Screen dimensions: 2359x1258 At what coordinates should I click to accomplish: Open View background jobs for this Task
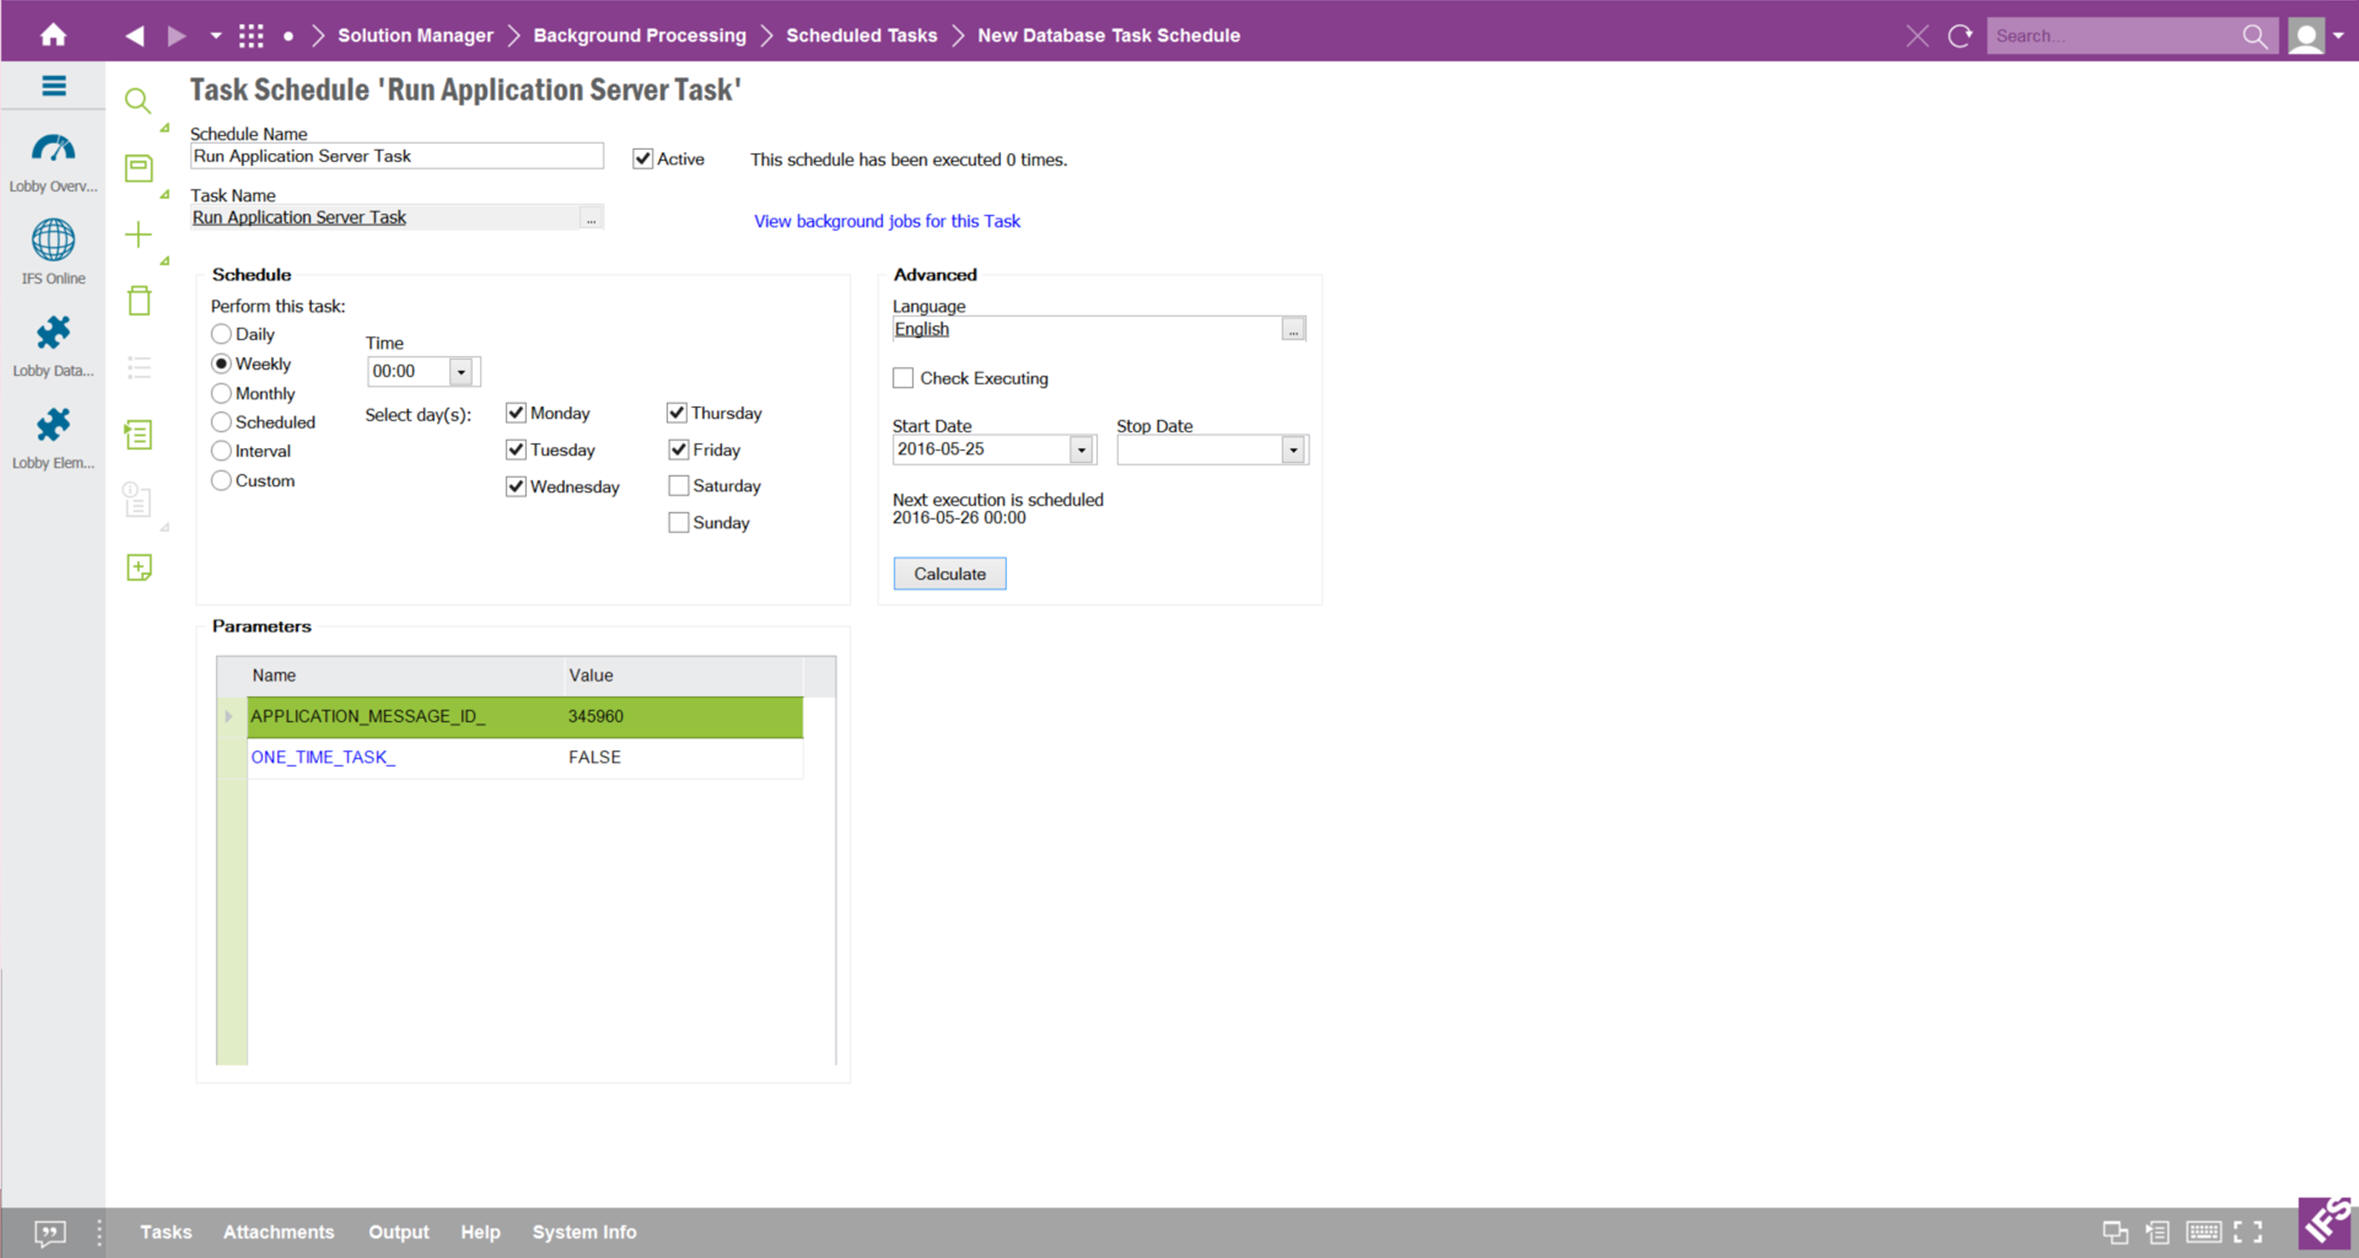pyautogui.click(x=887, y=221)
